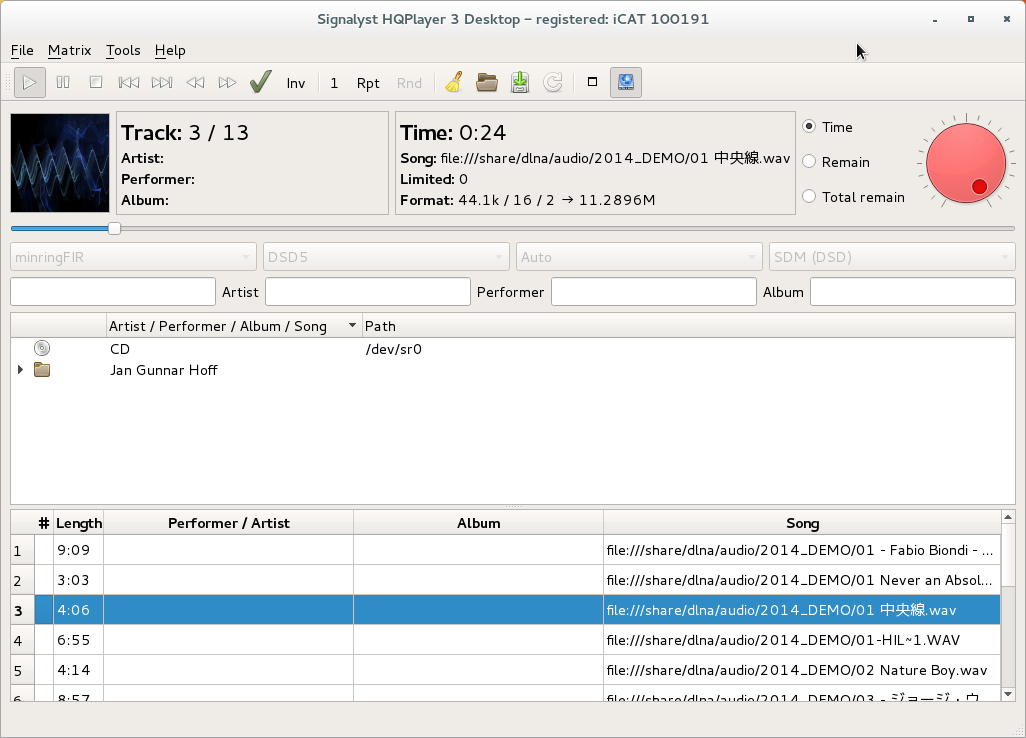Maximize the HQPlayer window
Image resolution: width=1026 pixels, height=738 pixels.
971,19
